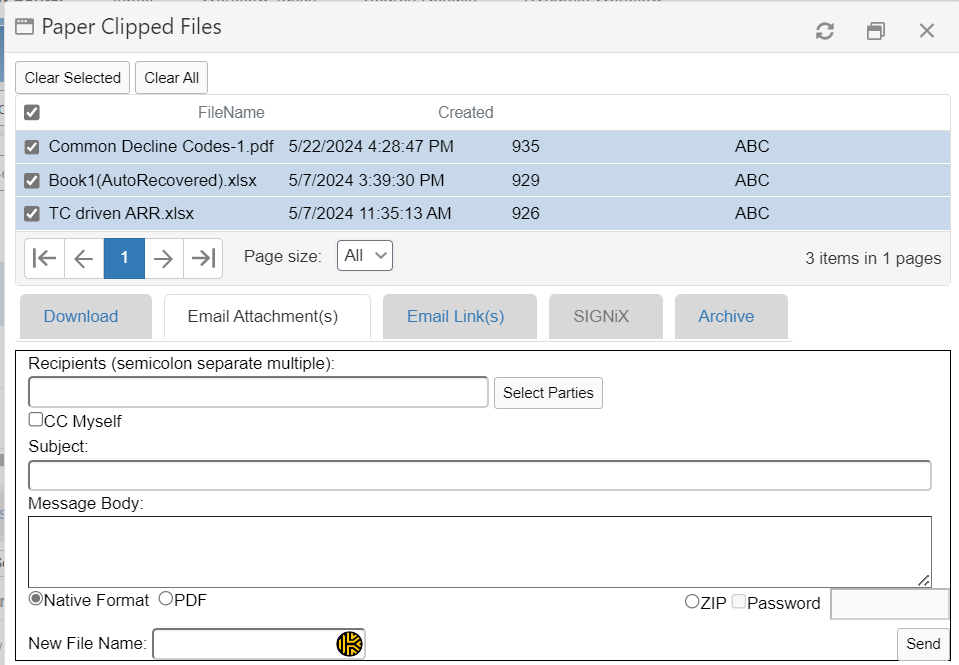Click the restore window icon
Image resolution: width=959 pixels, height=665 pixels.
(876, 31)
